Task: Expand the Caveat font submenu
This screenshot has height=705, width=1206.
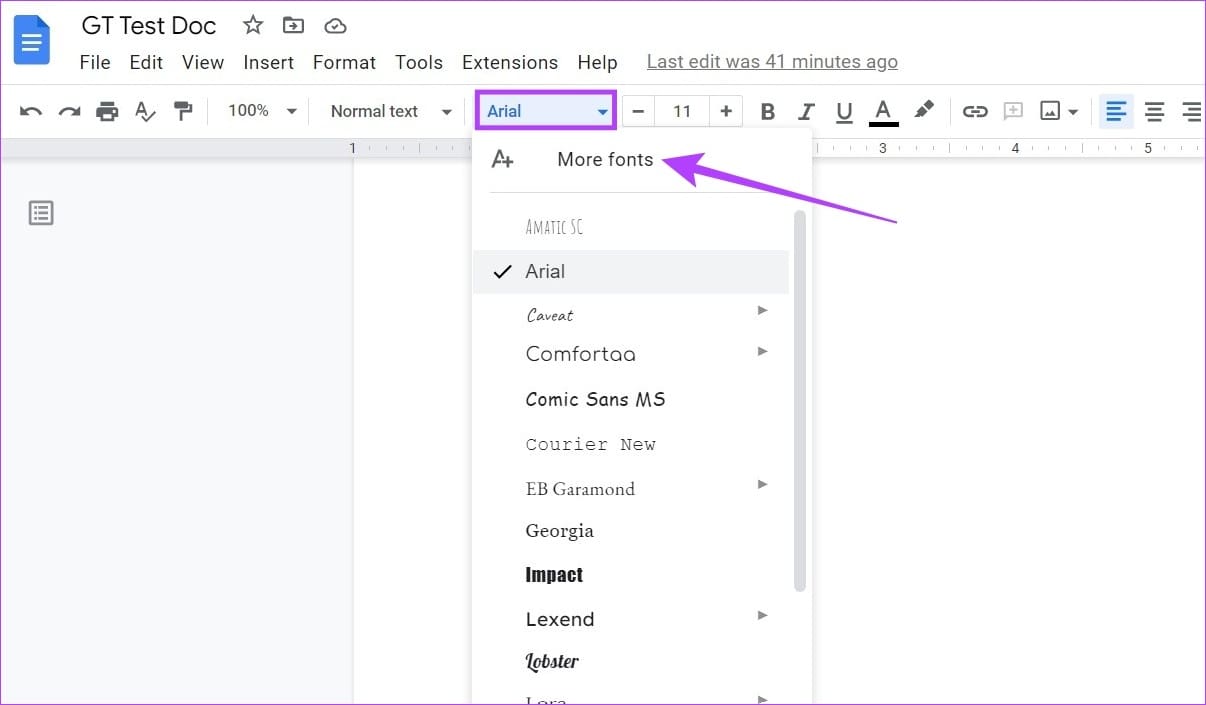Action: click(x=763, y=310)
